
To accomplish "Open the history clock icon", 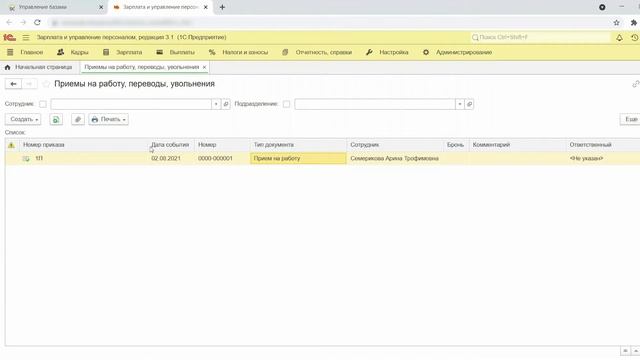I will tap(634, 38).
